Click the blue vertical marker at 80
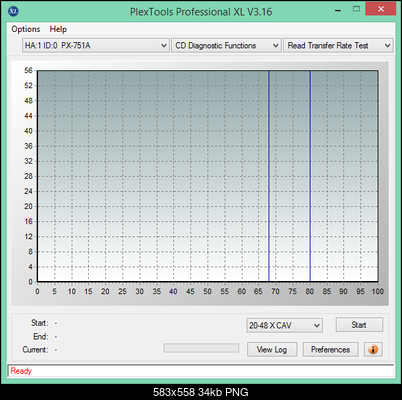Screen dimensions: 402x400 tap(310, 176)
